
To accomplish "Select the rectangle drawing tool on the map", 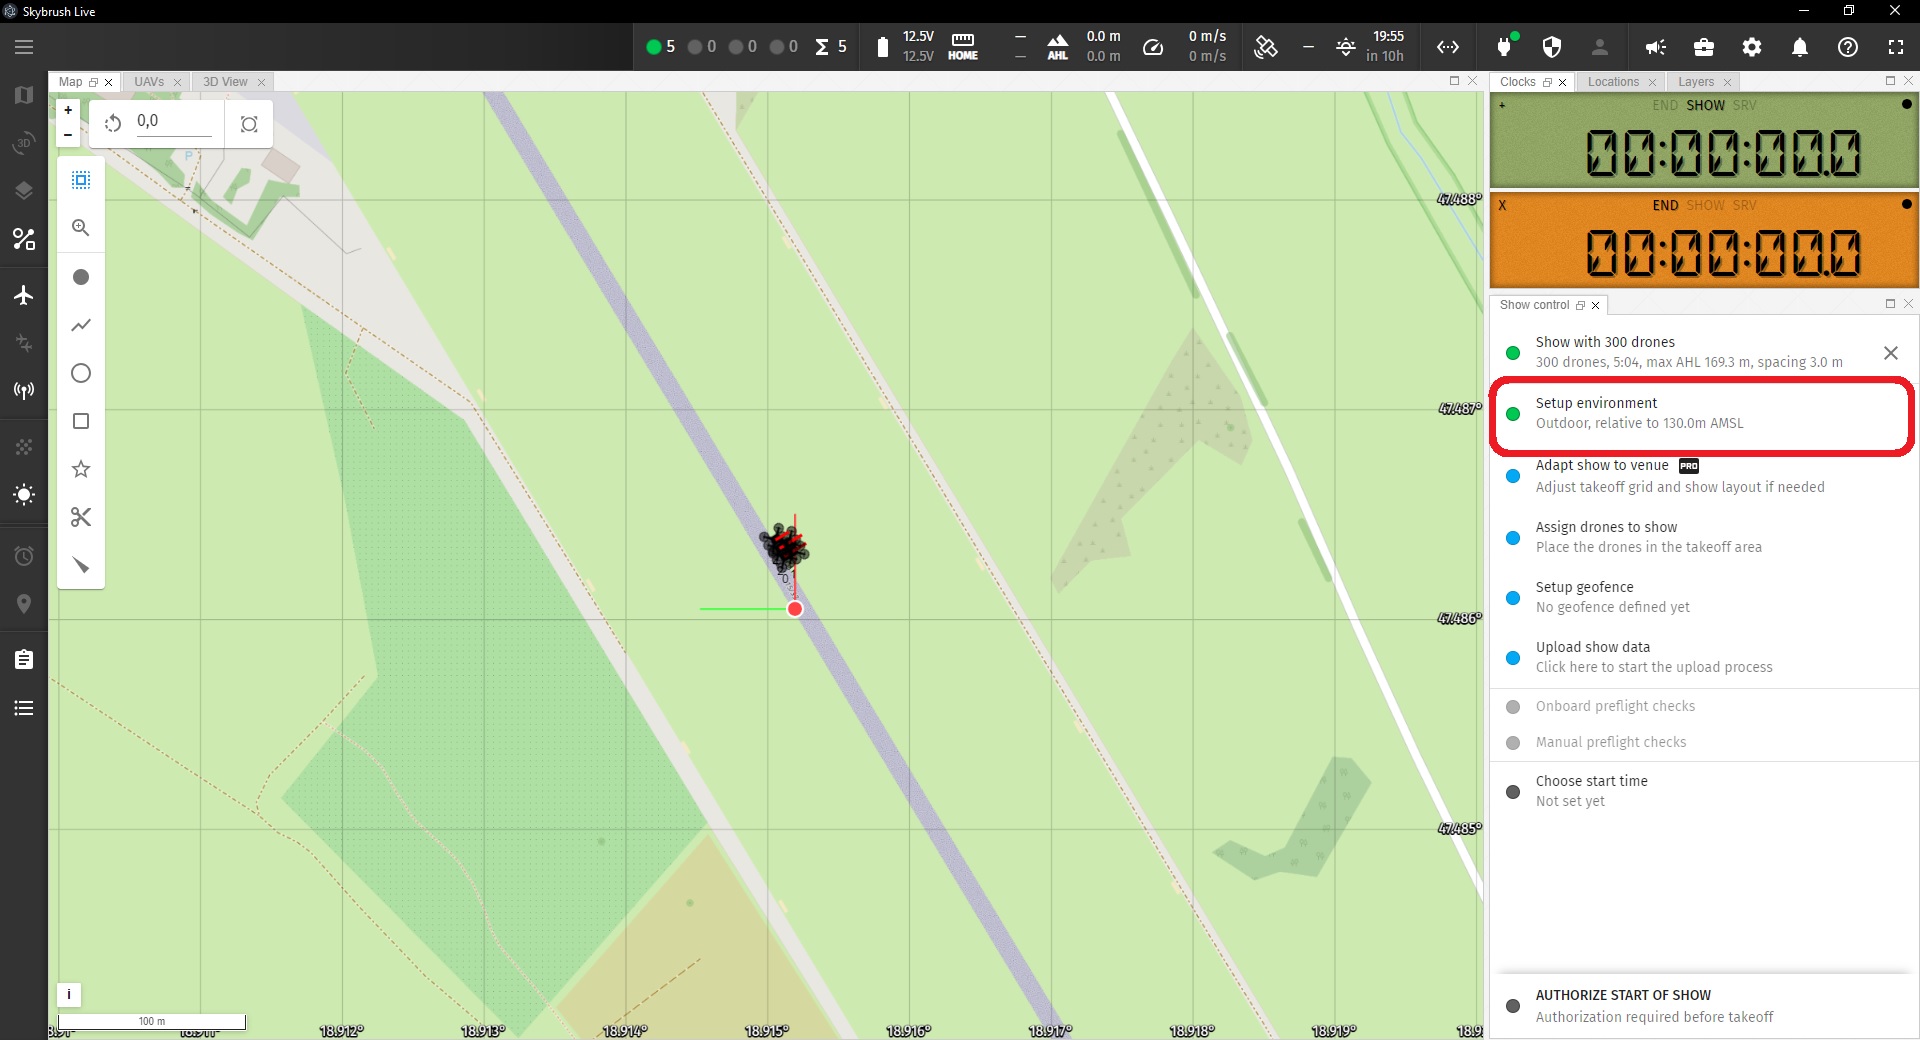I will click(x=79, y=421).
